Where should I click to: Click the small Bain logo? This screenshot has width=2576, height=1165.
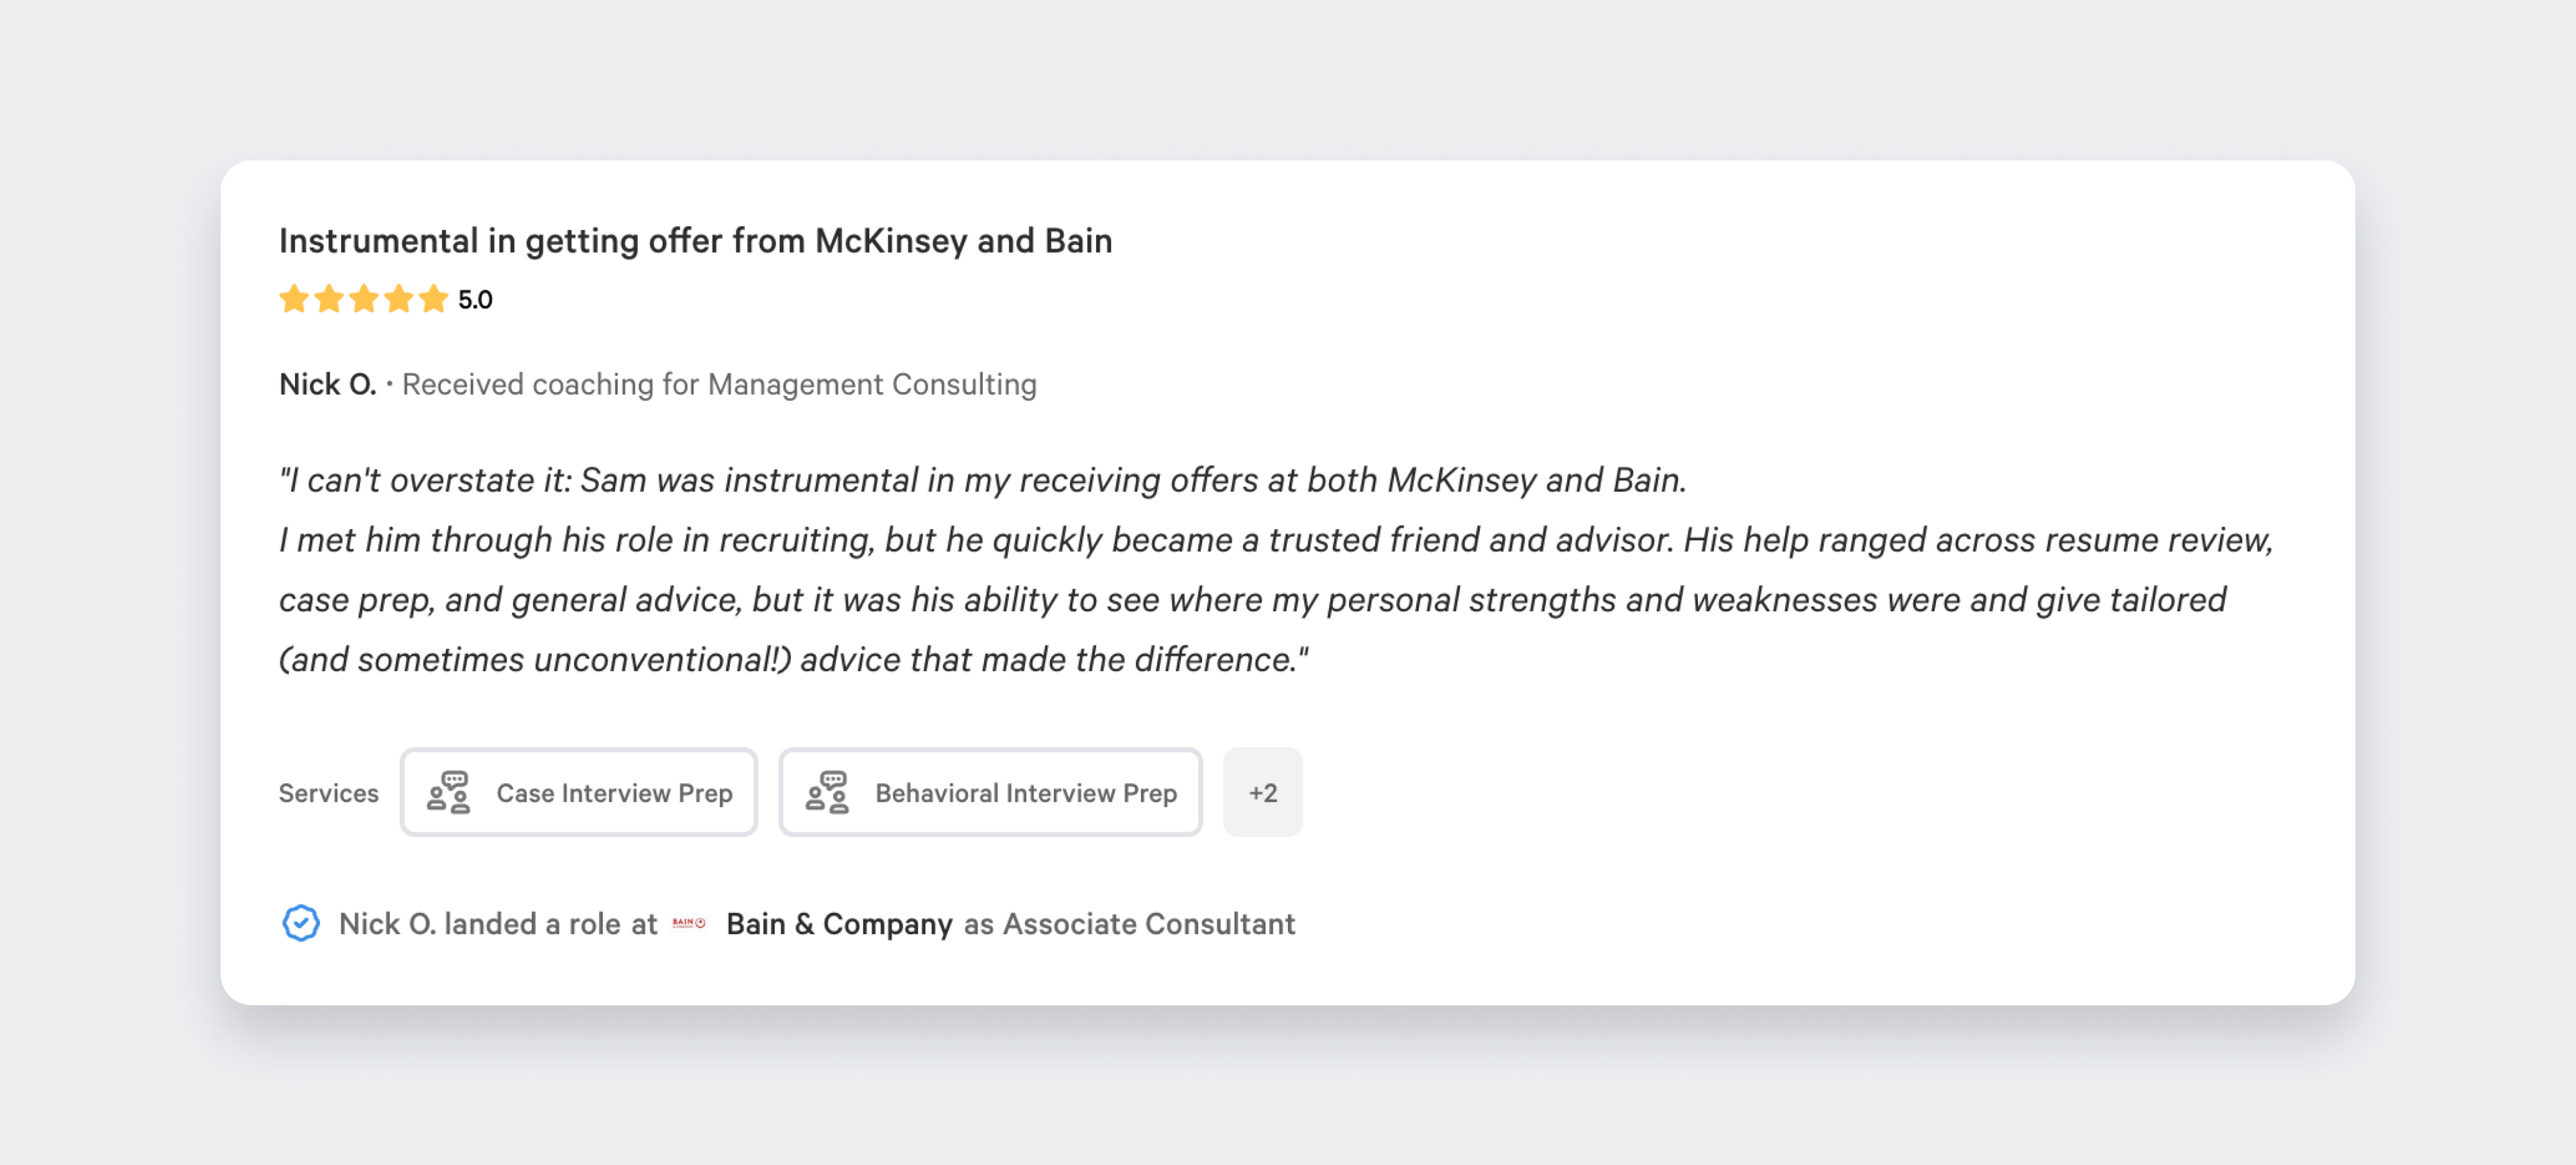(688, 923)
